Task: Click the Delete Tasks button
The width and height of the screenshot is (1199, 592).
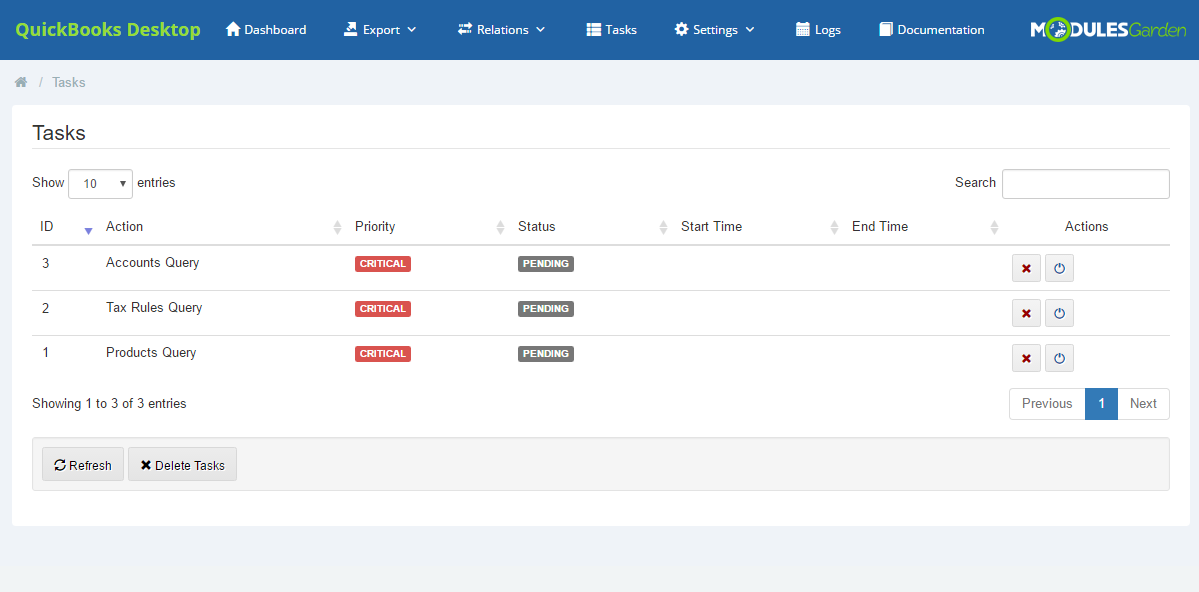Action: coord(183,465)
